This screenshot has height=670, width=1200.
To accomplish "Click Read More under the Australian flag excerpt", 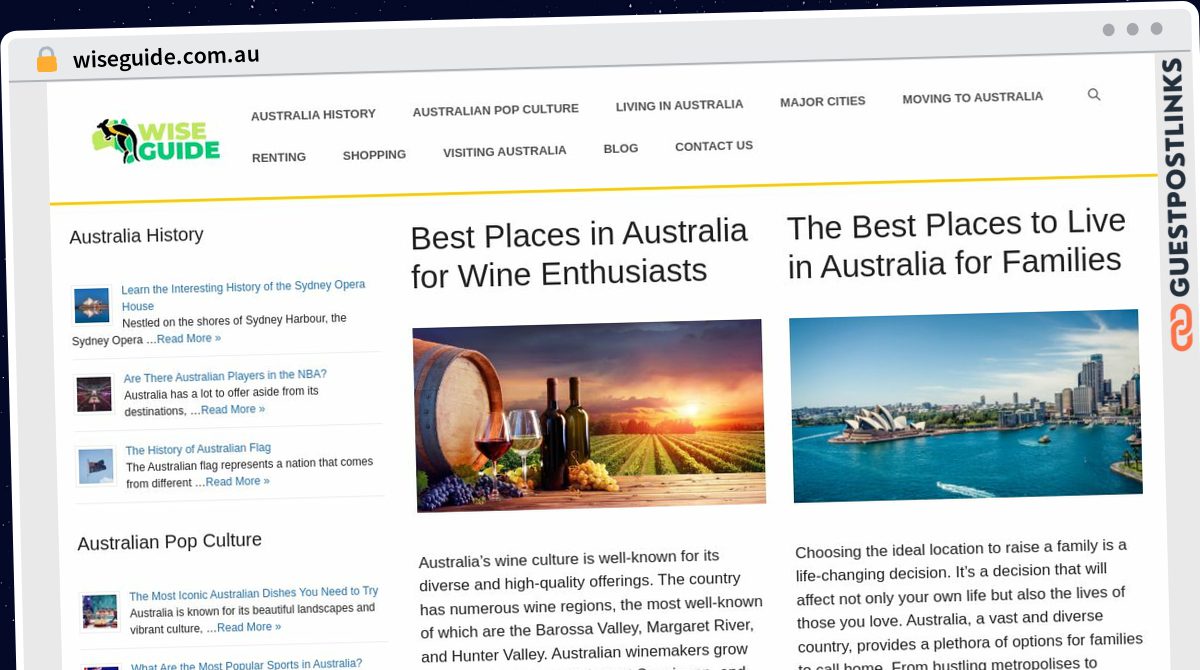I will point(237,482).
